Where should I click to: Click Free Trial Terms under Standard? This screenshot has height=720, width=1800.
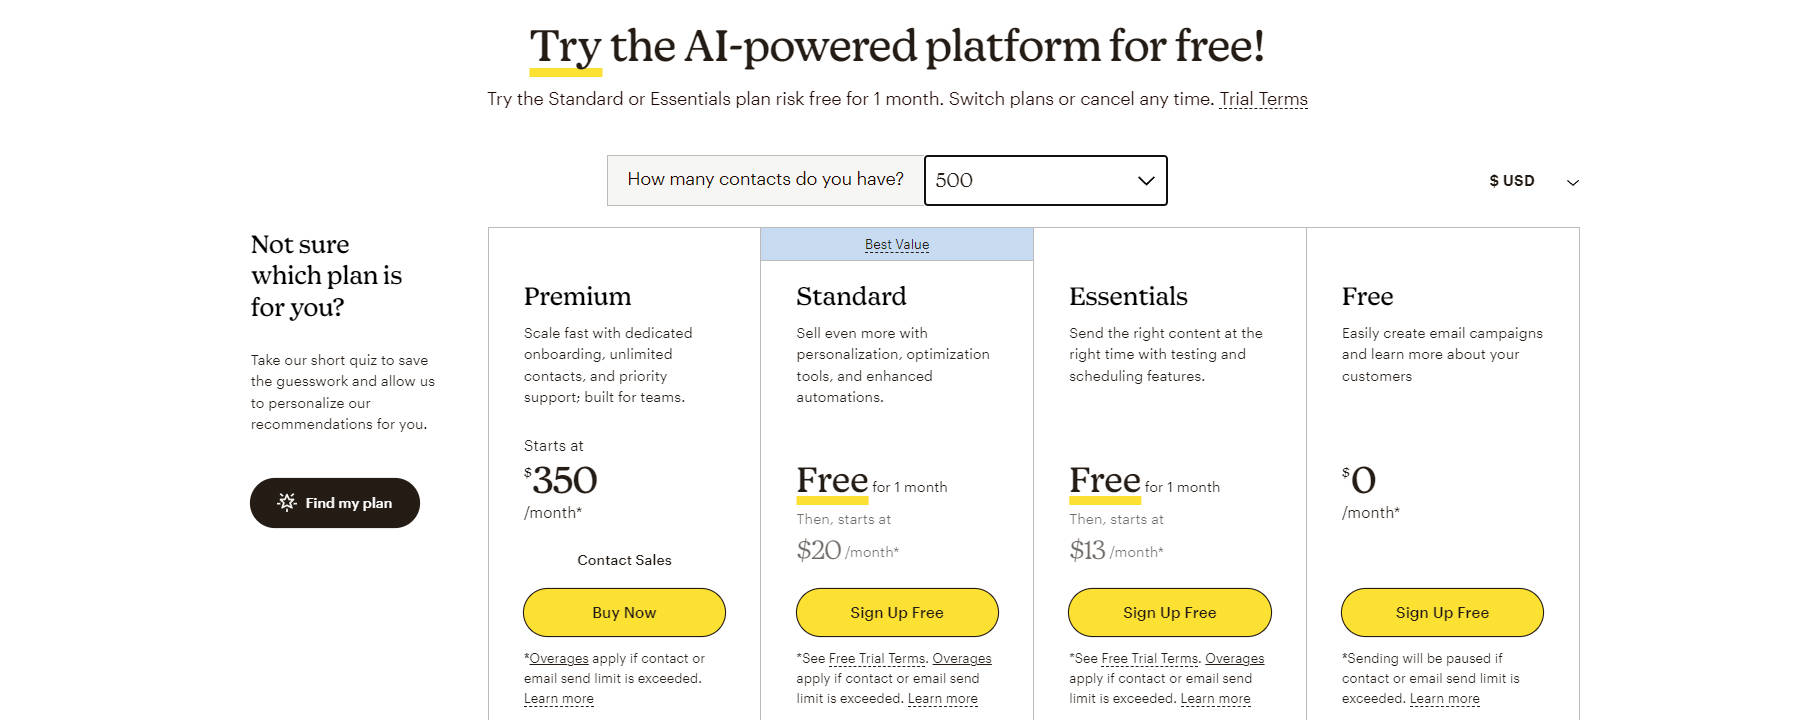pos(876,658)
